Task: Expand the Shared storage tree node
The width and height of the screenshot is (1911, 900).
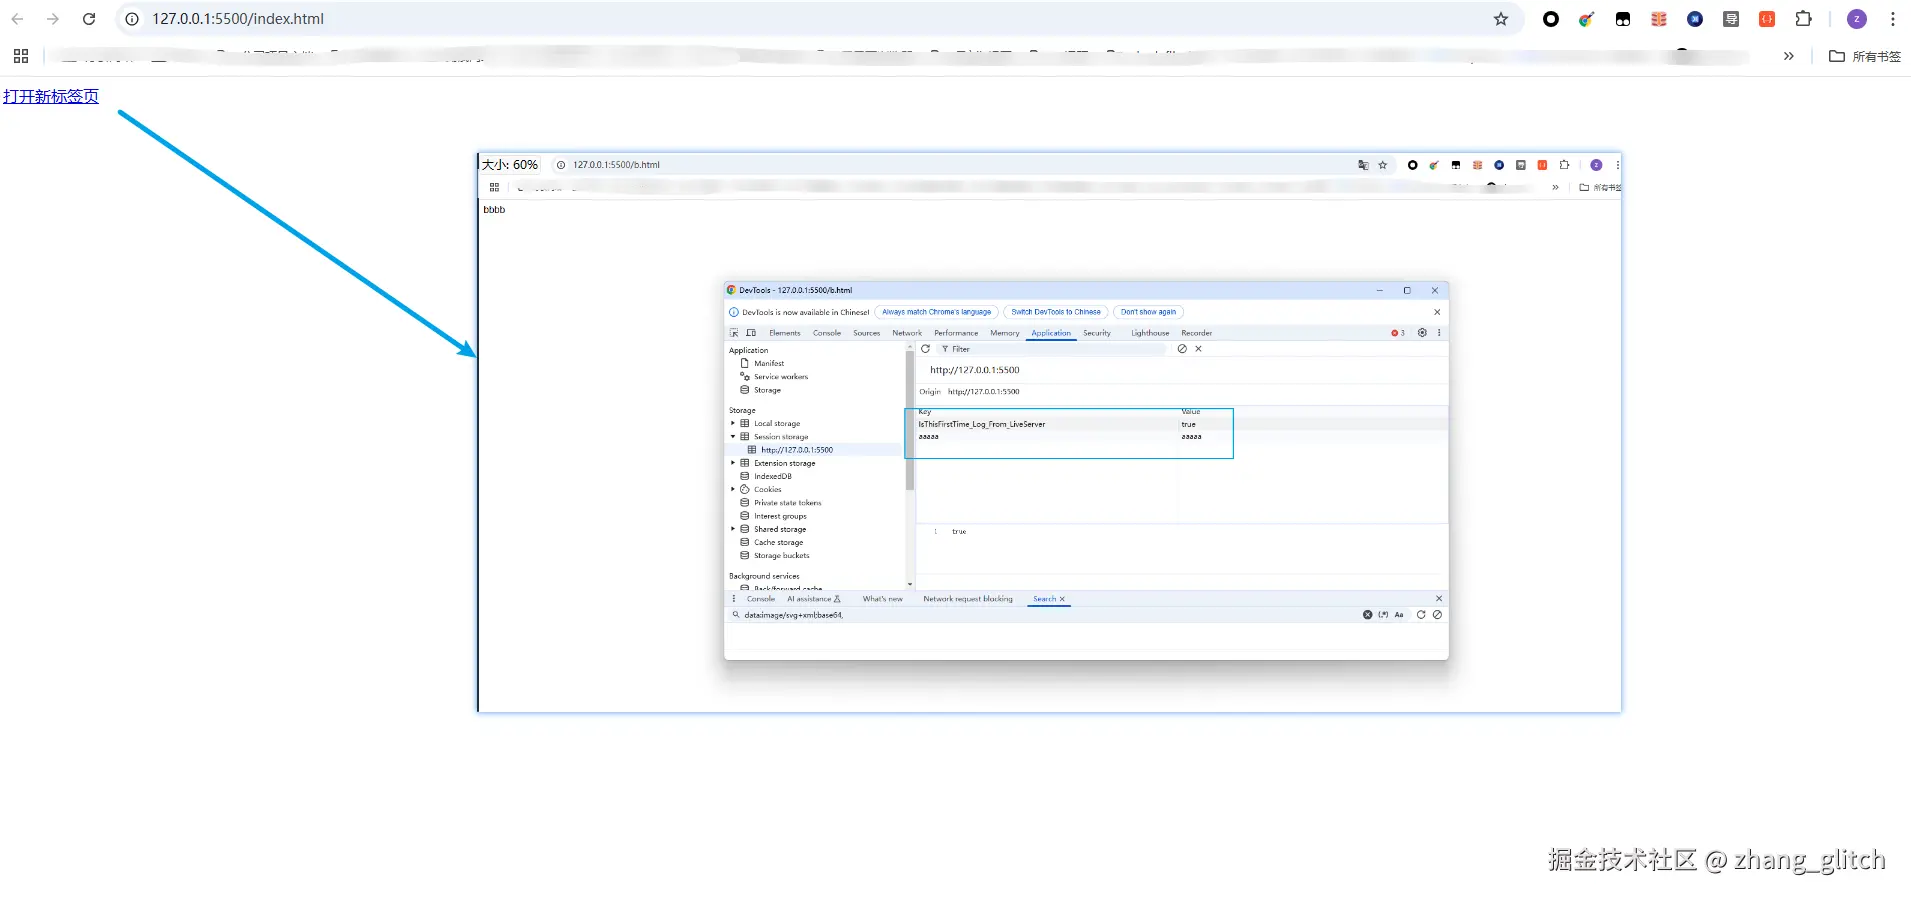Action: click(733, 529)
